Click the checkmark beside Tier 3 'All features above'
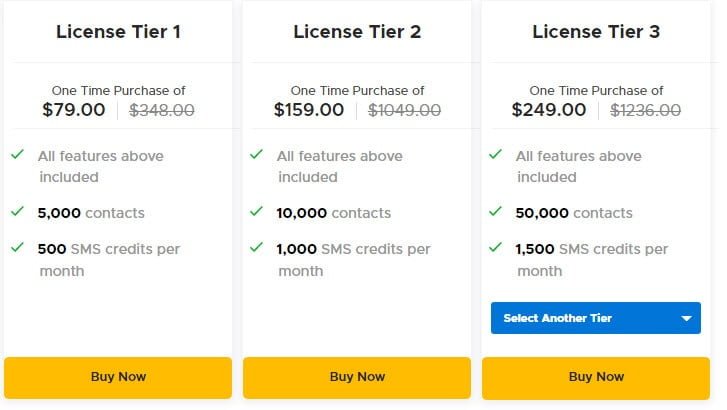 coord(496,154)
